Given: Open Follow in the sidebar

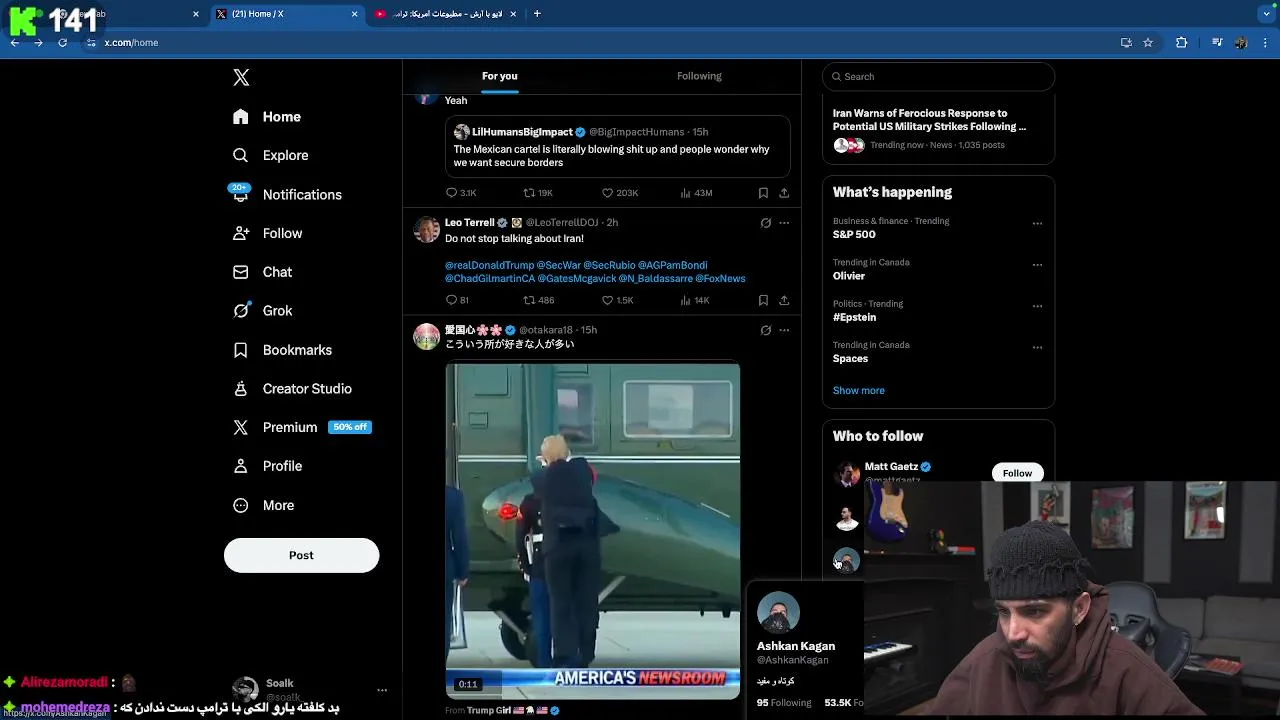Looking at the screenshot, I should (x=267, y=233).
